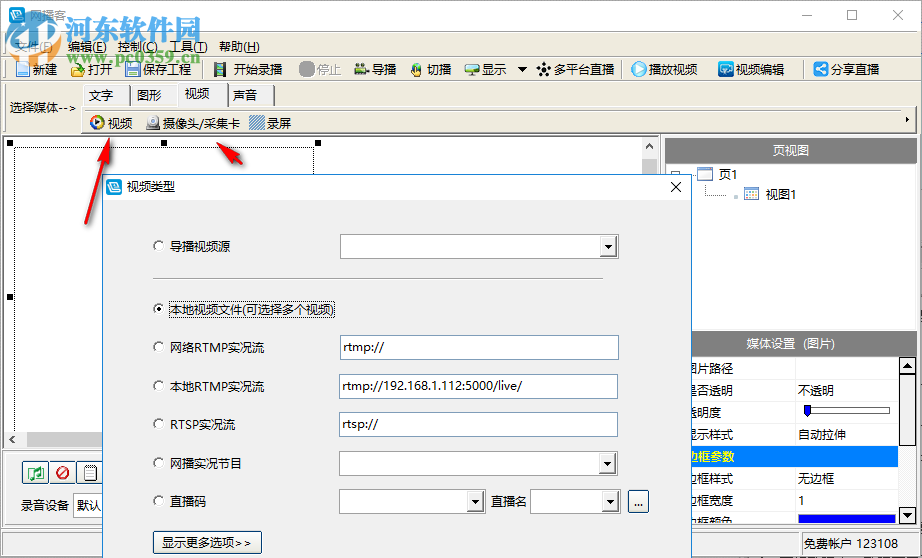Viewport: 922px width, 558px height.
Task: Open 直播名 dropdown list
Action: coord(610,502)
